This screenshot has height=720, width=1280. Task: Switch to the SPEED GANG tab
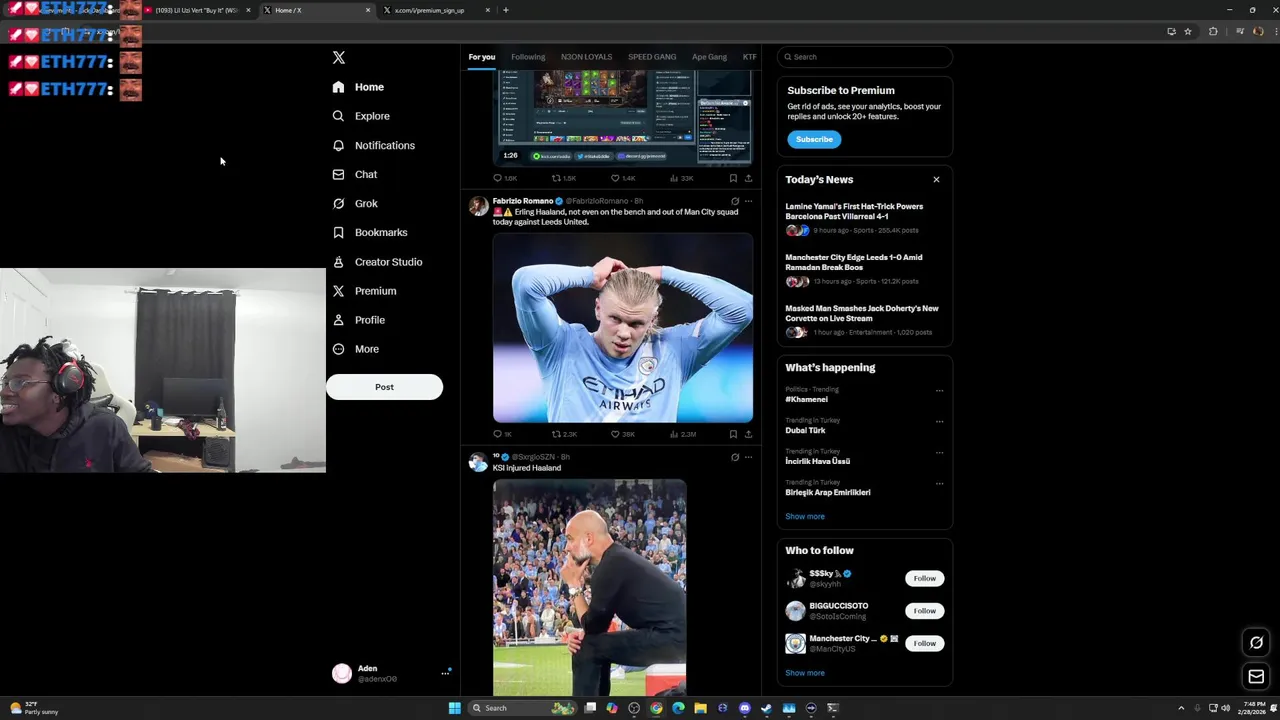(652, 57)
